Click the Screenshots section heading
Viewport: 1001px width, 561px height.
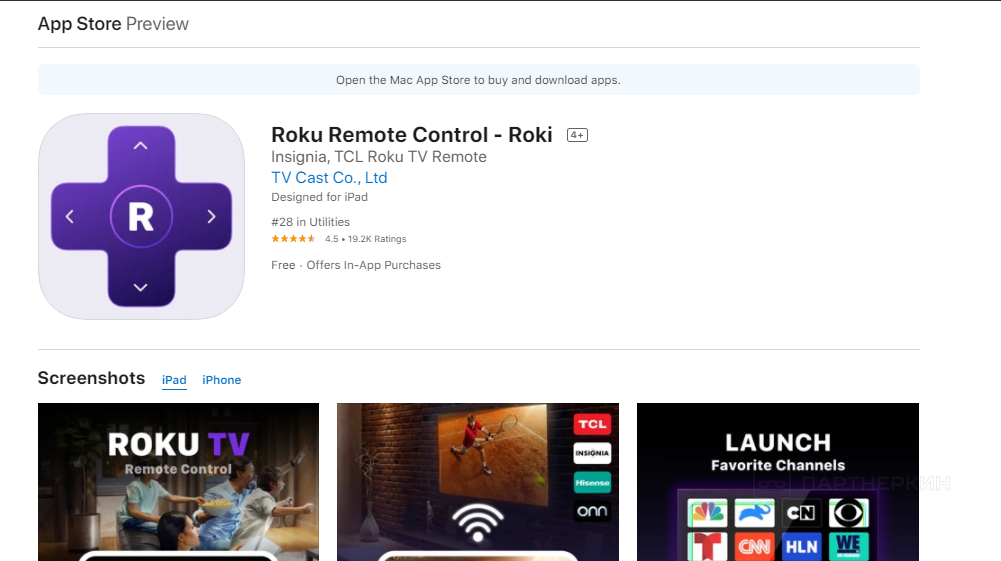(x=91, y=378)
